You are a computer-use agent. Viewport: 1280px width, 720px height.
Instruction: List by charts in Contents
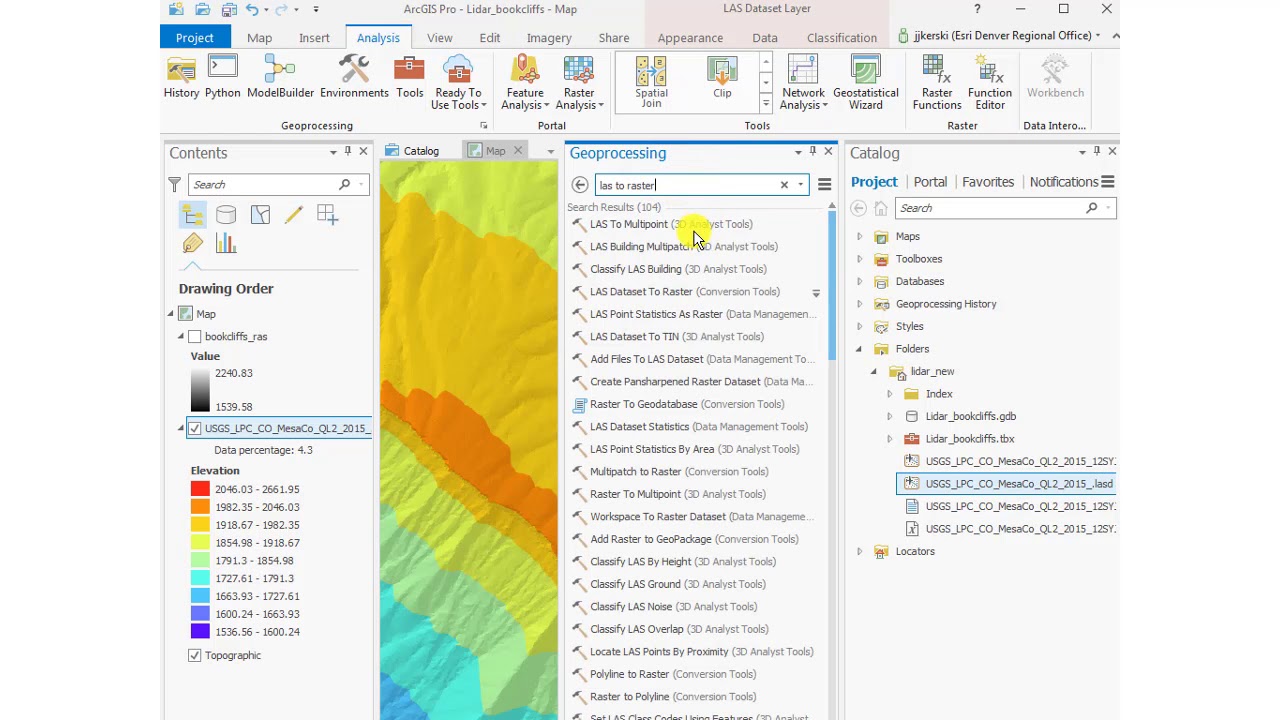click(x=226, y=244)
